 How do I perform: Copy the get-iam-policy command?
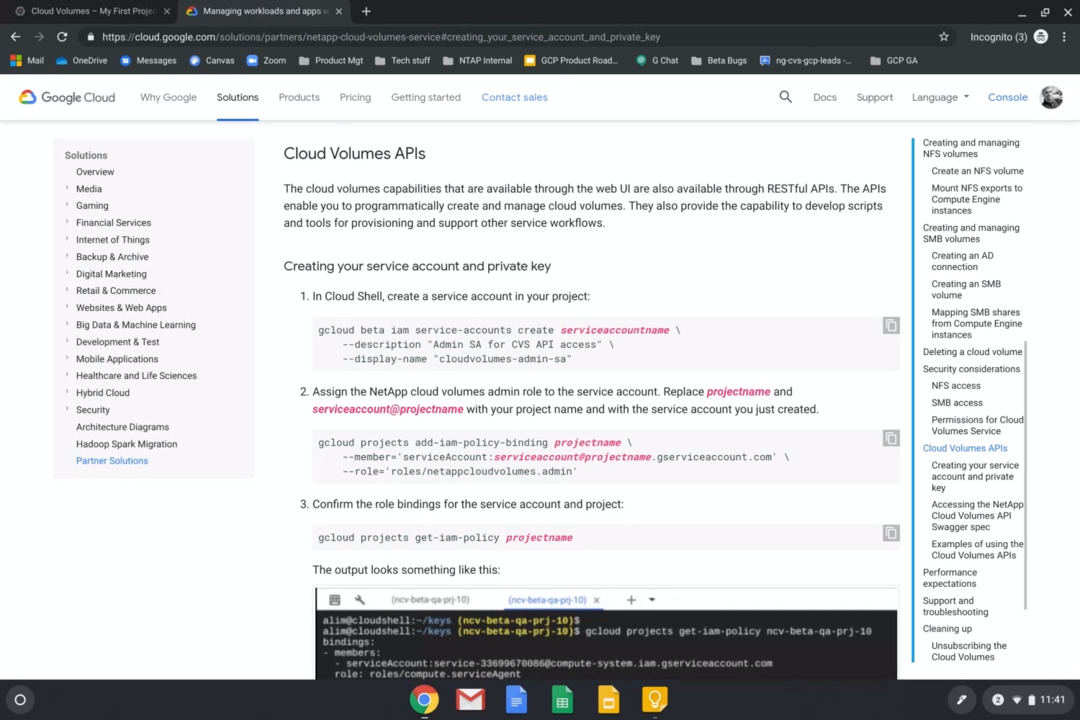891,533
